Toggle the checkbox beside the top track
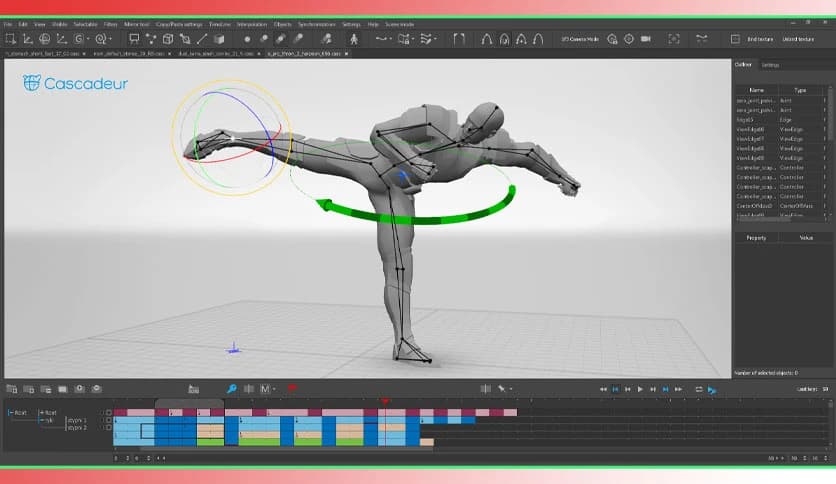This screenshot has height=484, width=836. 109,412
